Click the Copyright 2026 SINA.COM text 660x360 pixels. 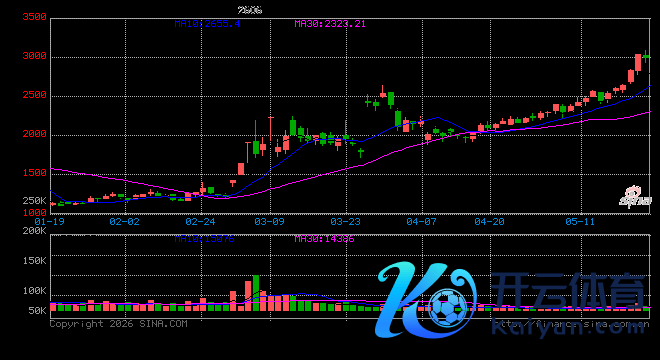pyautogui.click(x=118, y=324)
